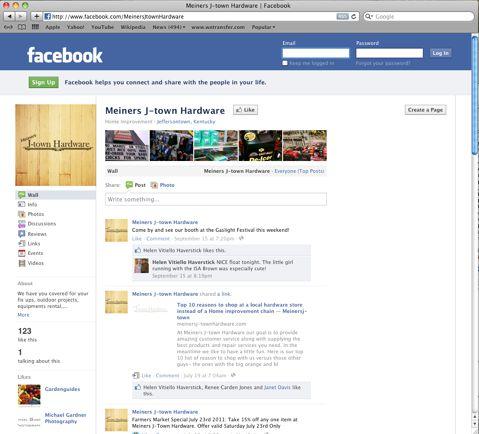The width and height of the screenshot is (479, 434).
Task: Expand the Popular bookmarks menu
Action: pos(263,27)
